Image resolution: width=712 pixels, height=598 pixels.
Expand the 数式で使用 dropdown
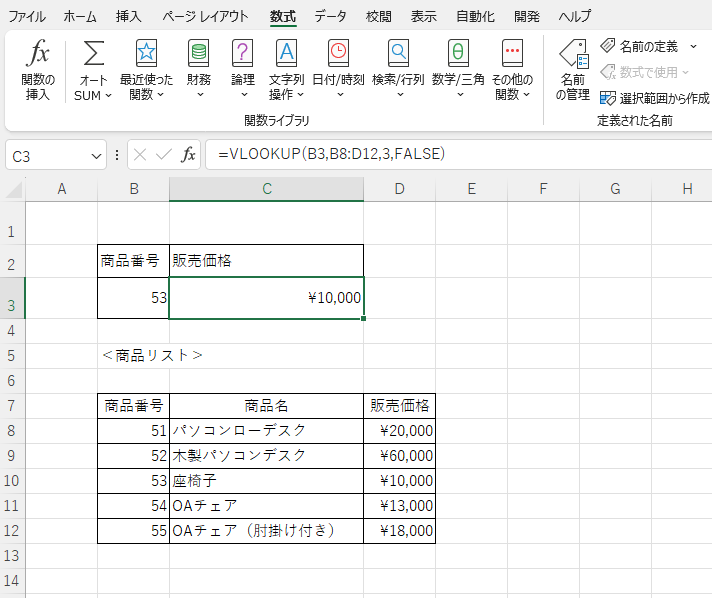[686, 72]
